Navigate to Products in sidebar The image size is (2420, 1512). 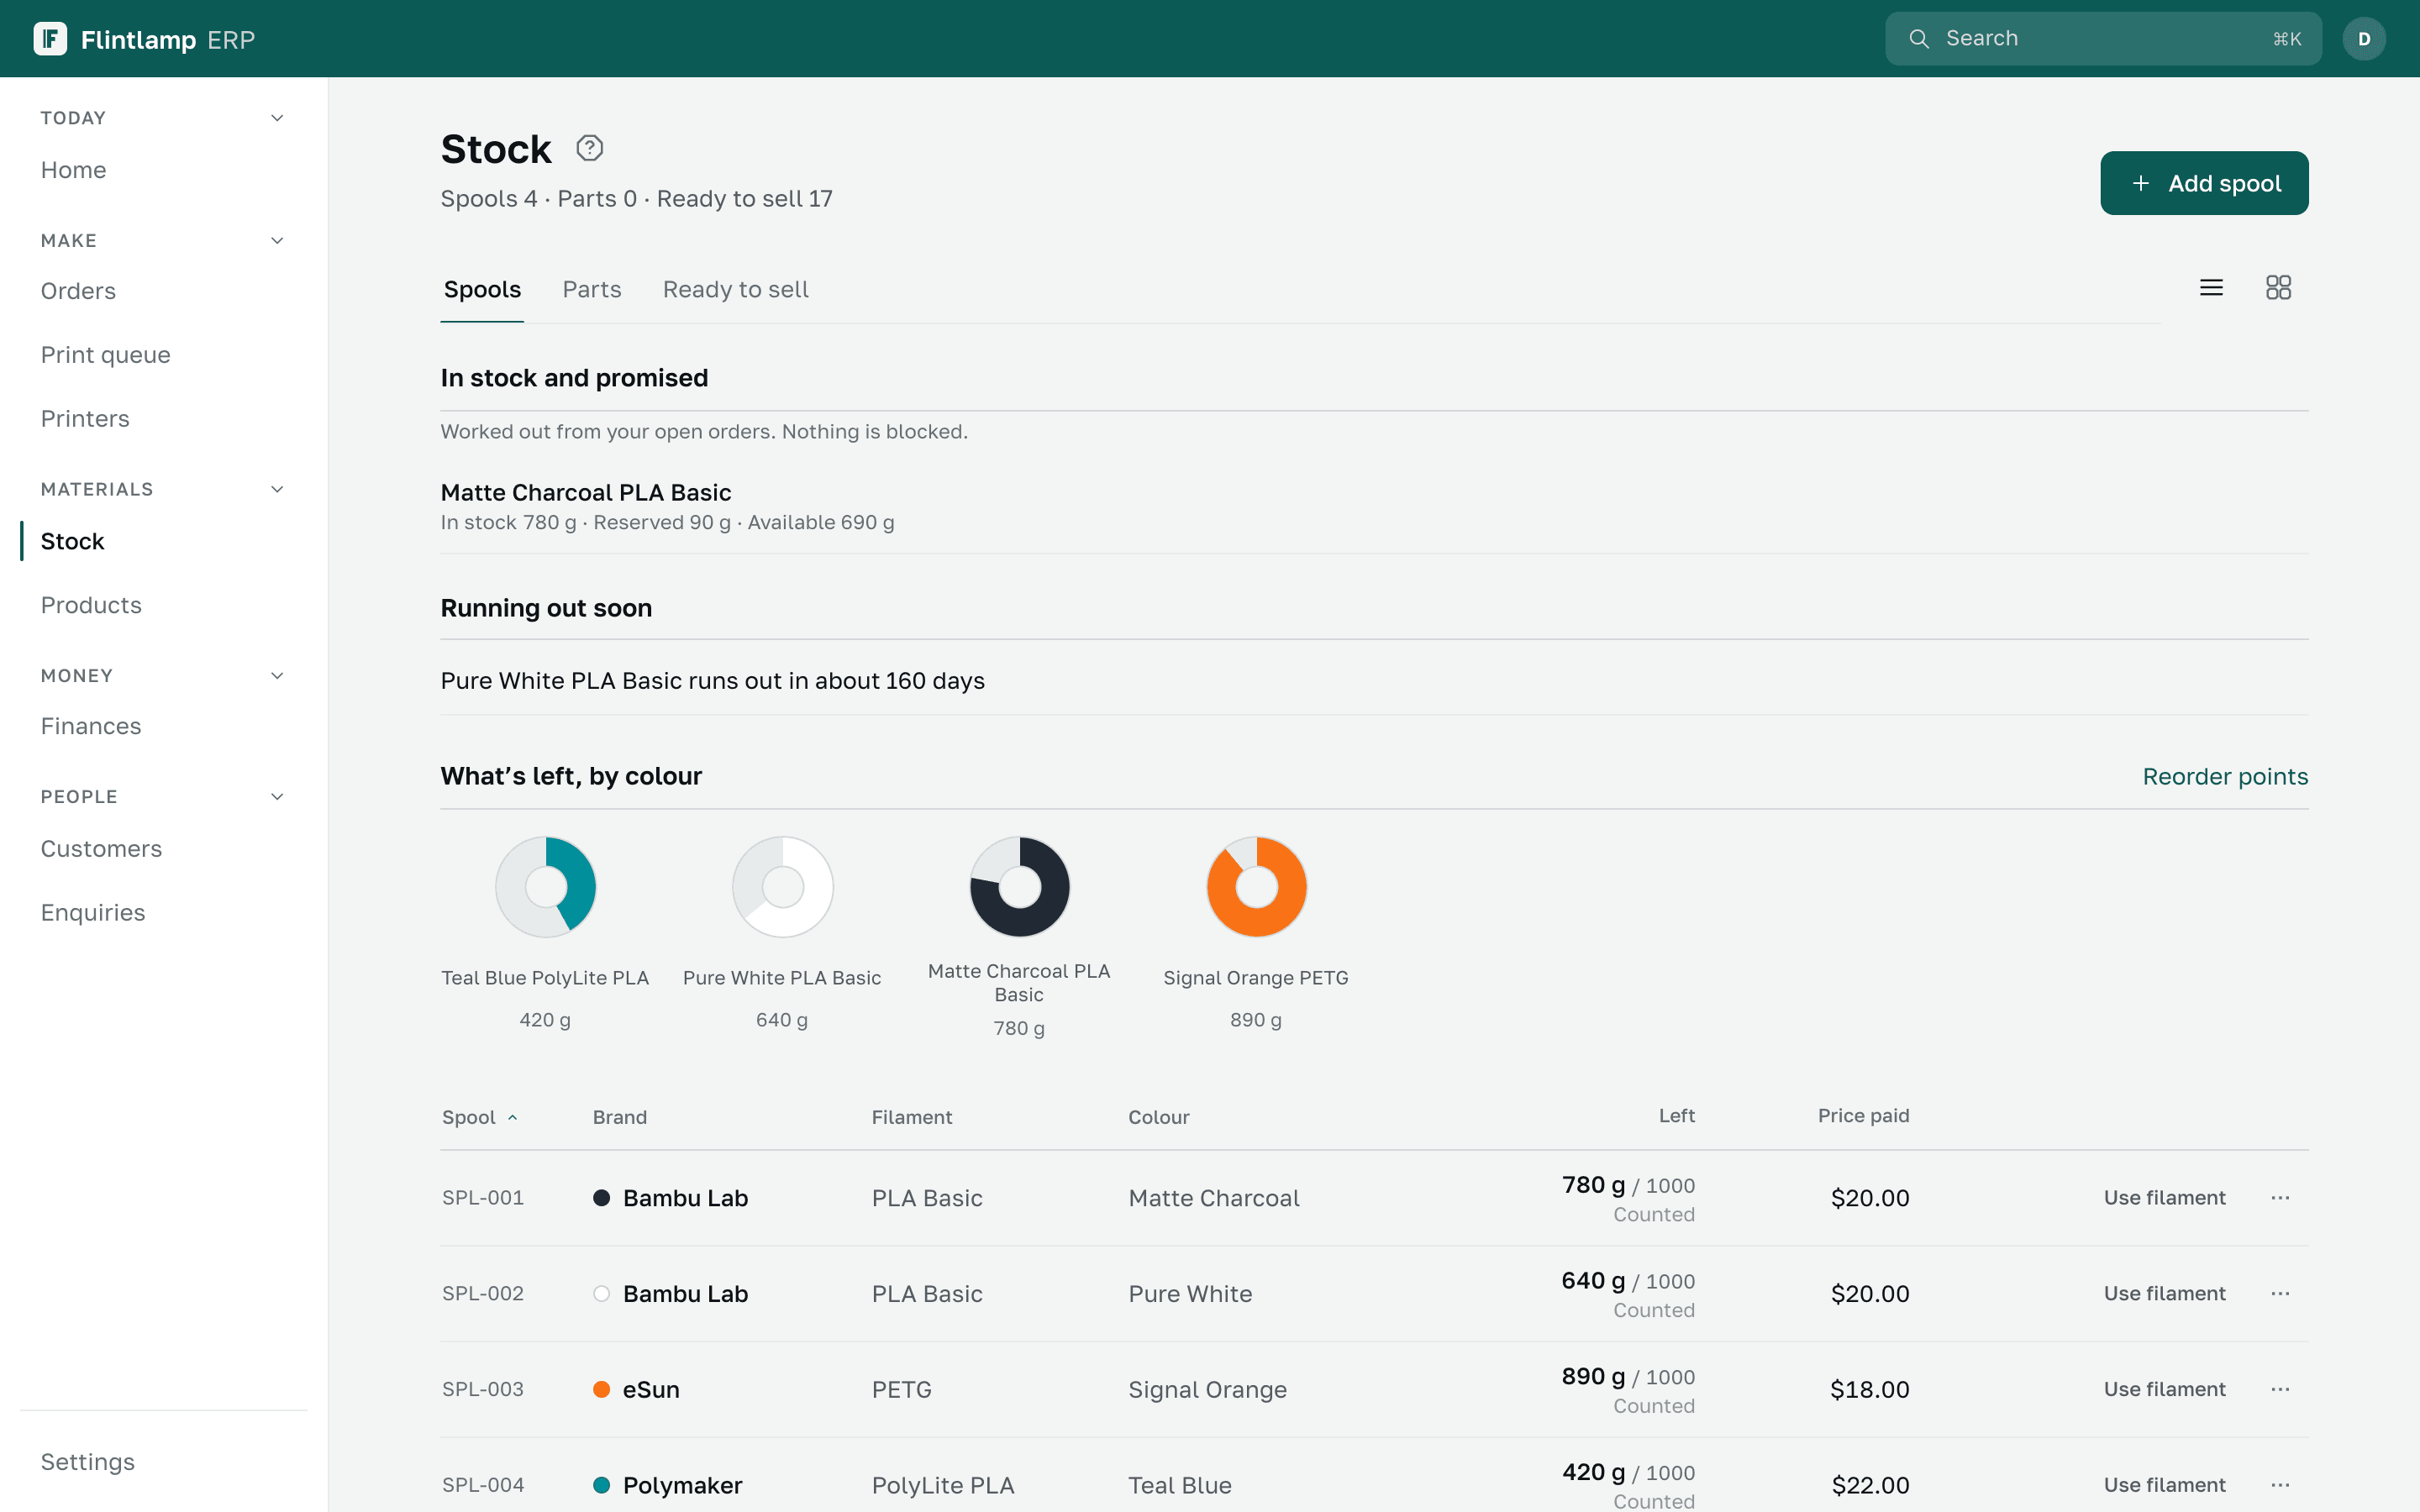pos(91,605)
